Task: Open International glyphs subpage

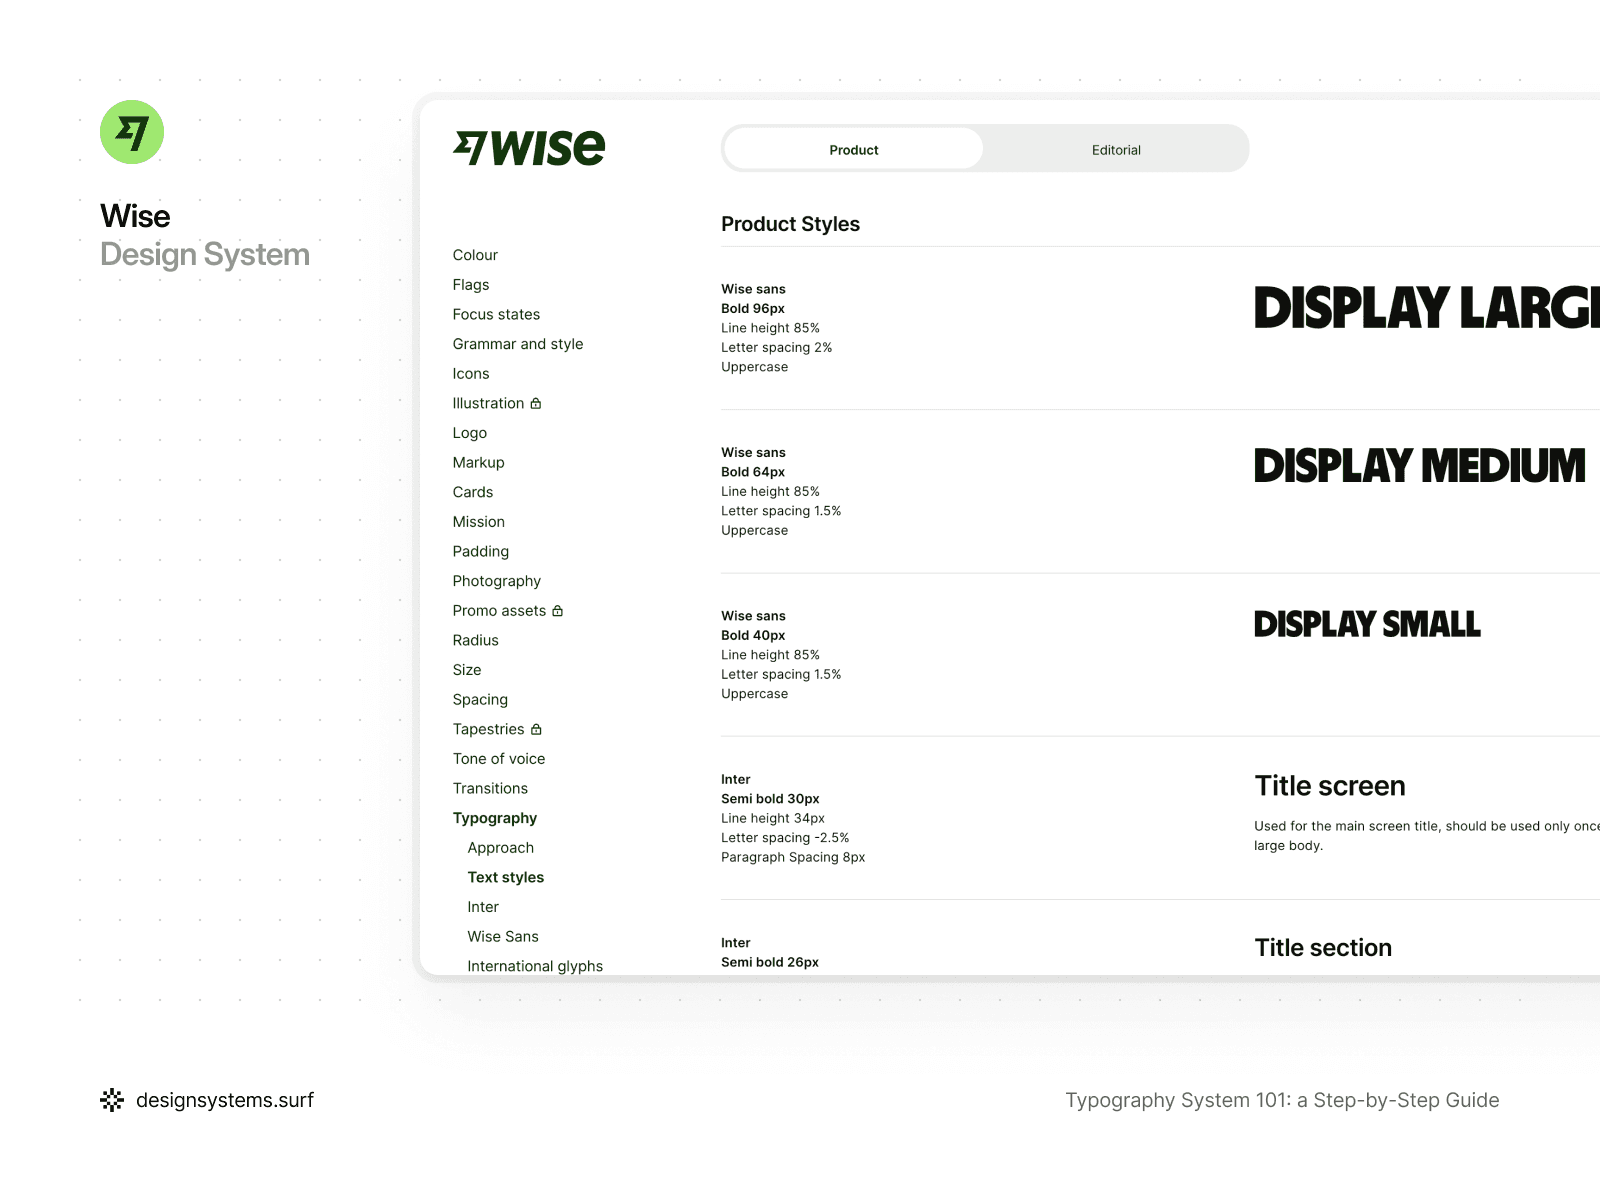Action: 535,966
